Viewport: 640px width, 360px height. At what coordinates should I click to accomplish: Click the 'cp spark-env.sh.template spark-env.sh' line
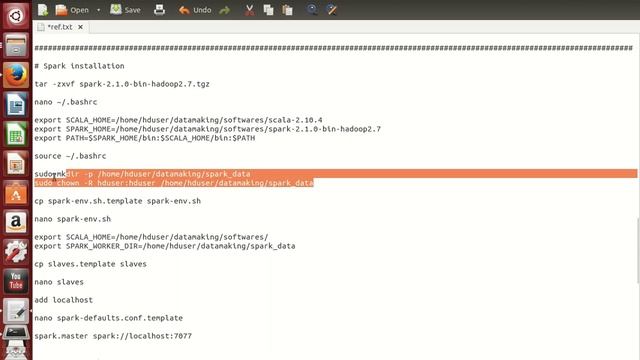coord(118,201)
